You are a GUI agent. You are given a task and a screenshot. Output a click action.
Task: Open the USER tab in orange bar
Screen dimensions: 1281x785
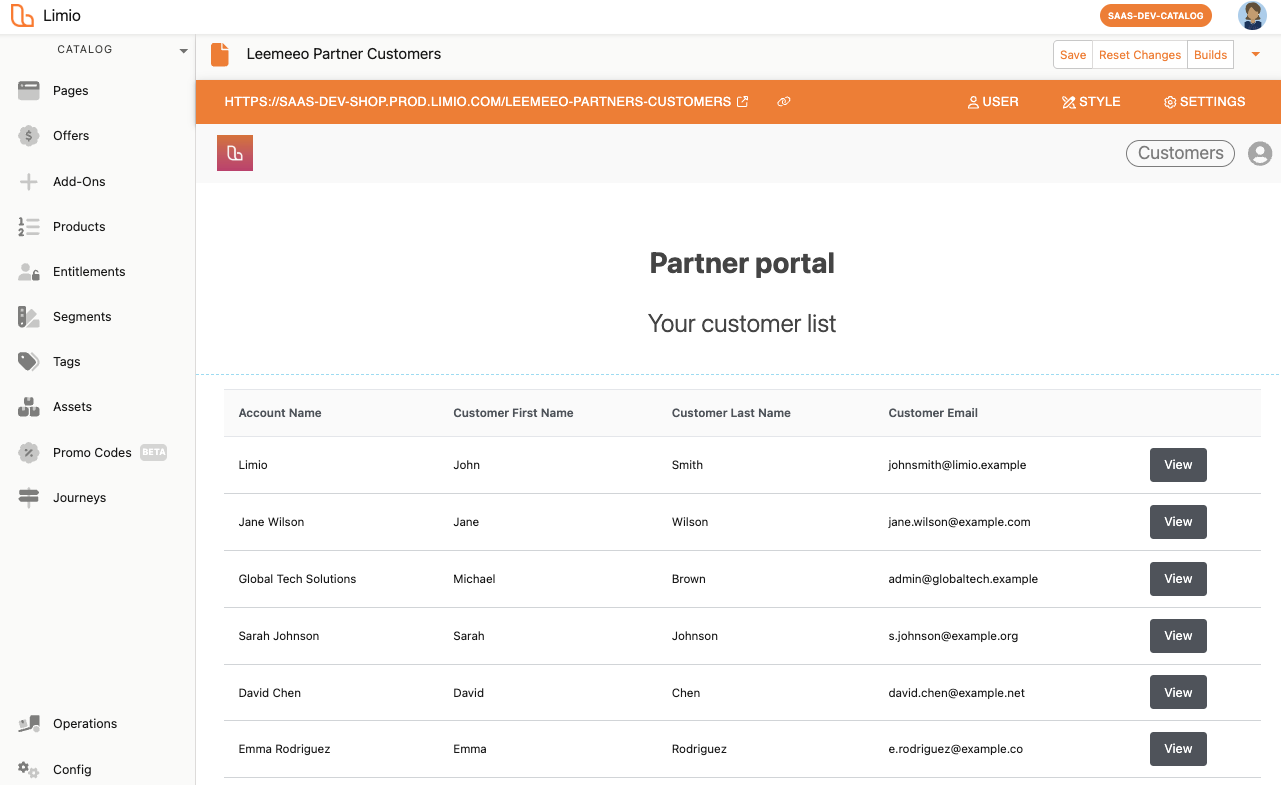[993, 102]
